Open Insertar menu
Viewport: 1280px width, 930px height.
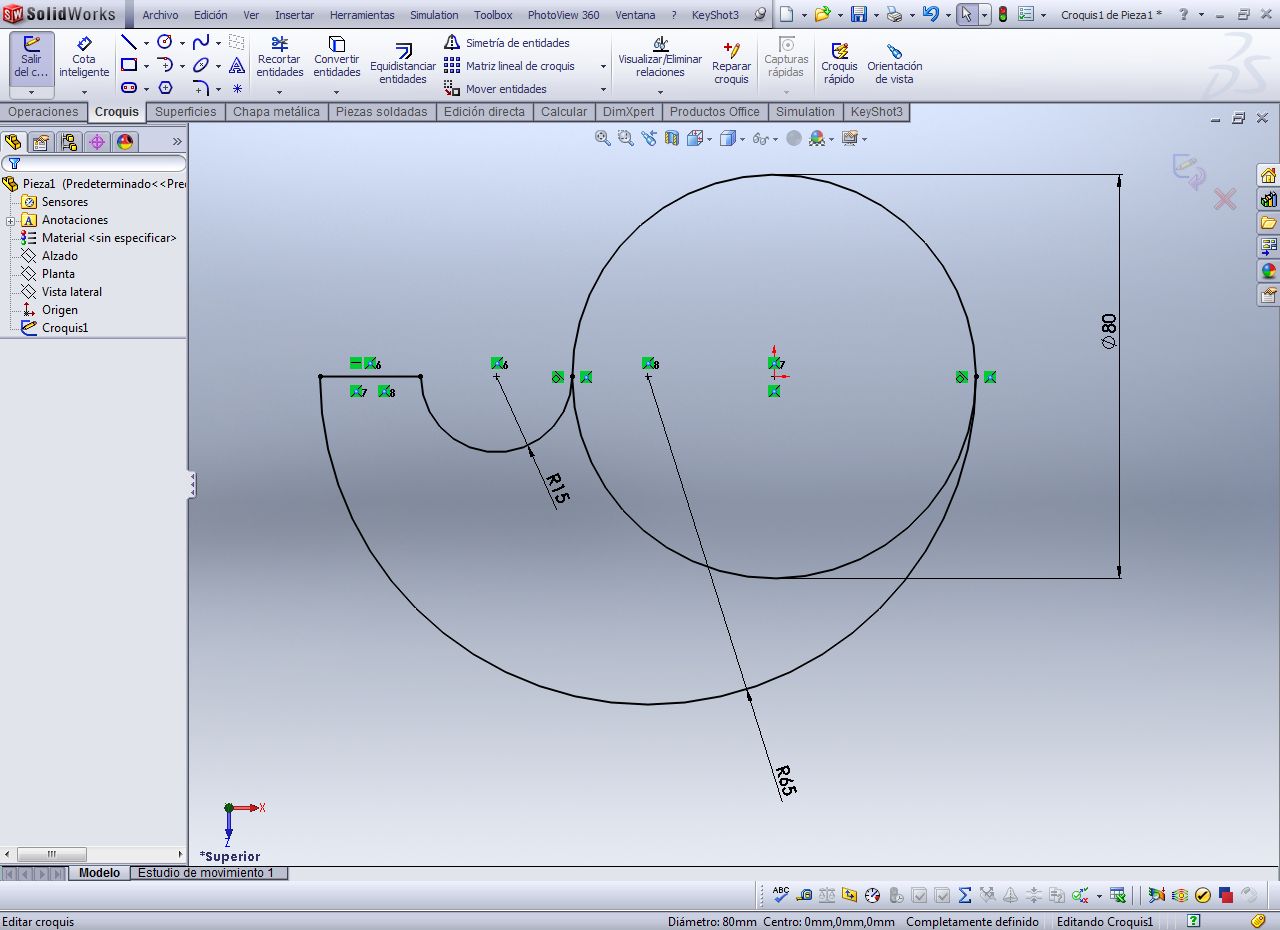pyautogui.click(x=294, y=15)
